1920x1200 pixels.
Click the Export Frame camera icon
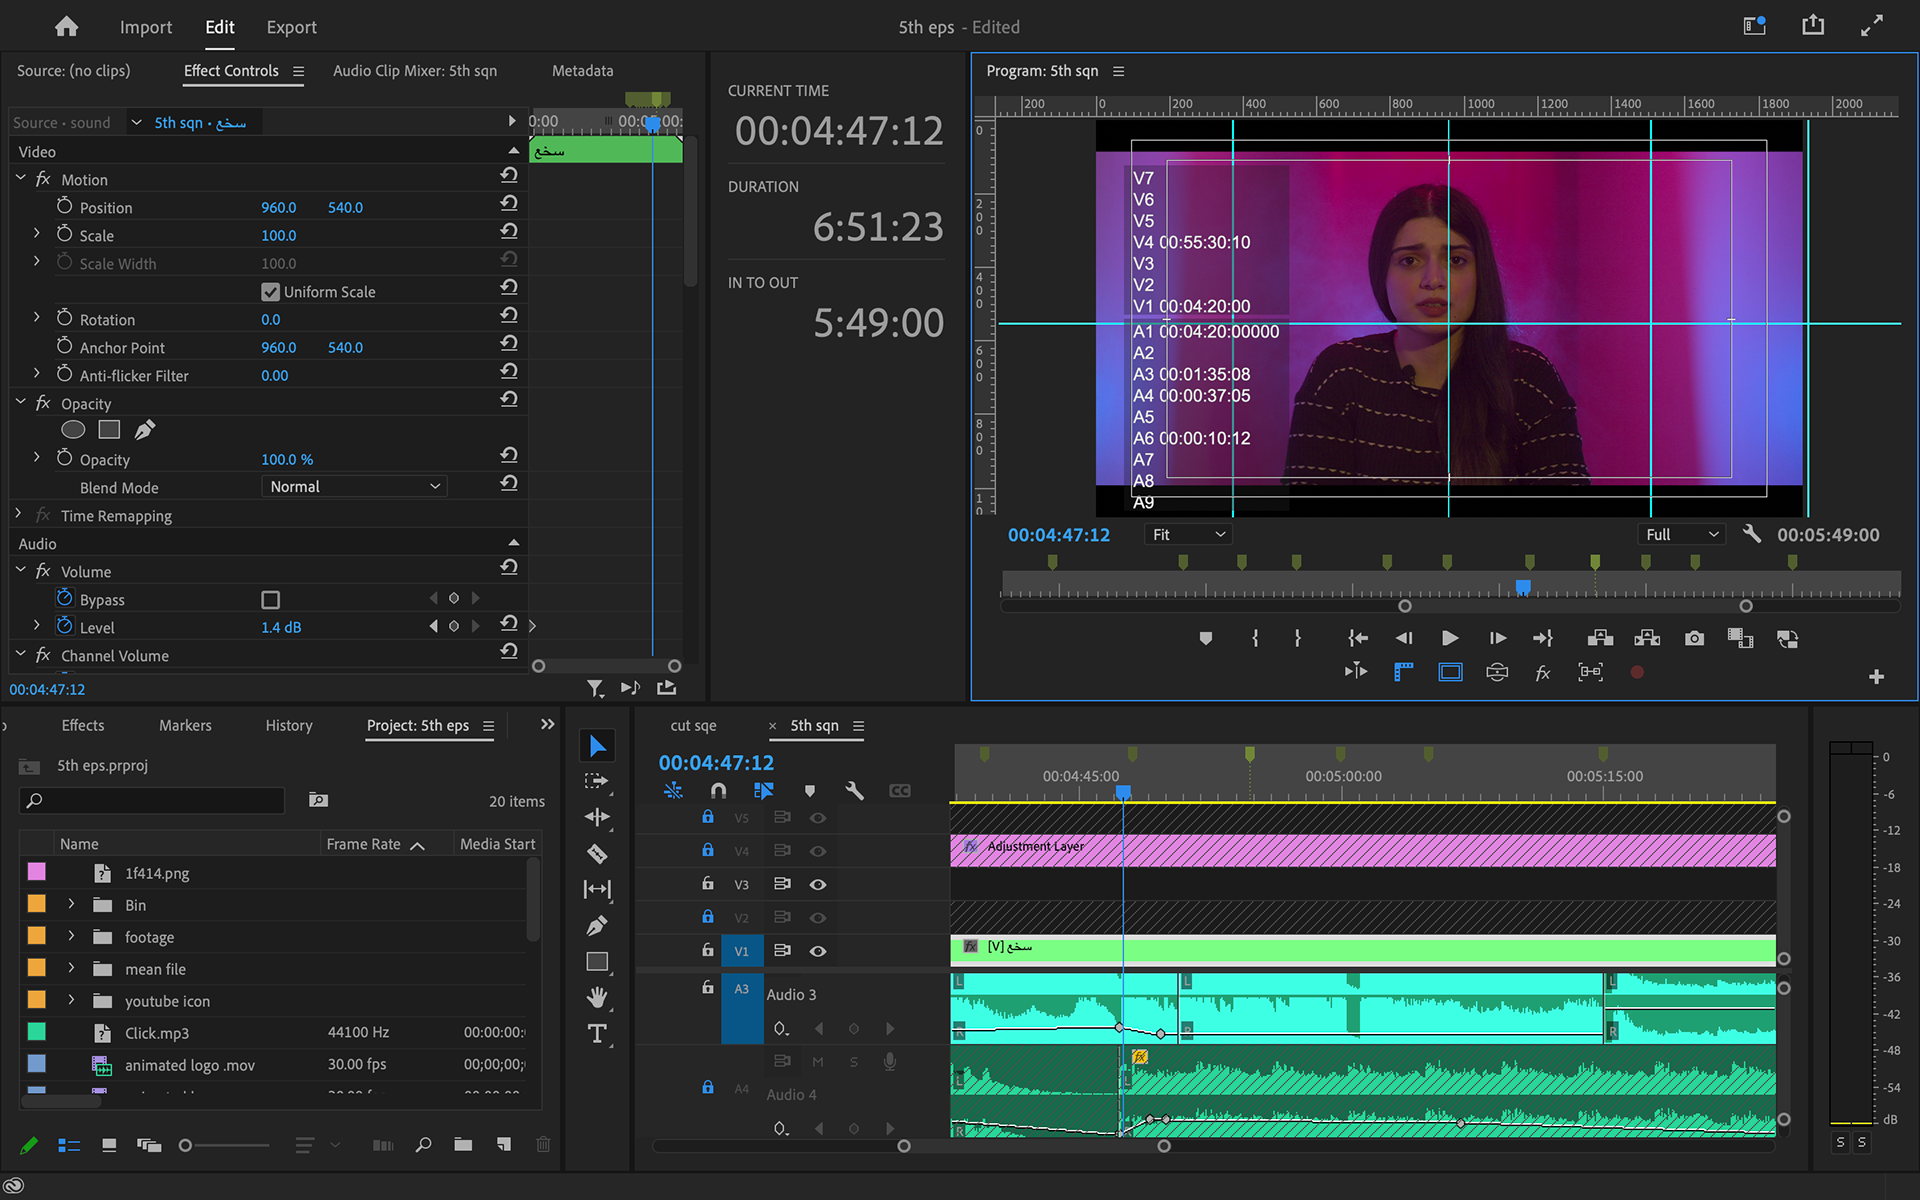click(x=1694, y=638)
